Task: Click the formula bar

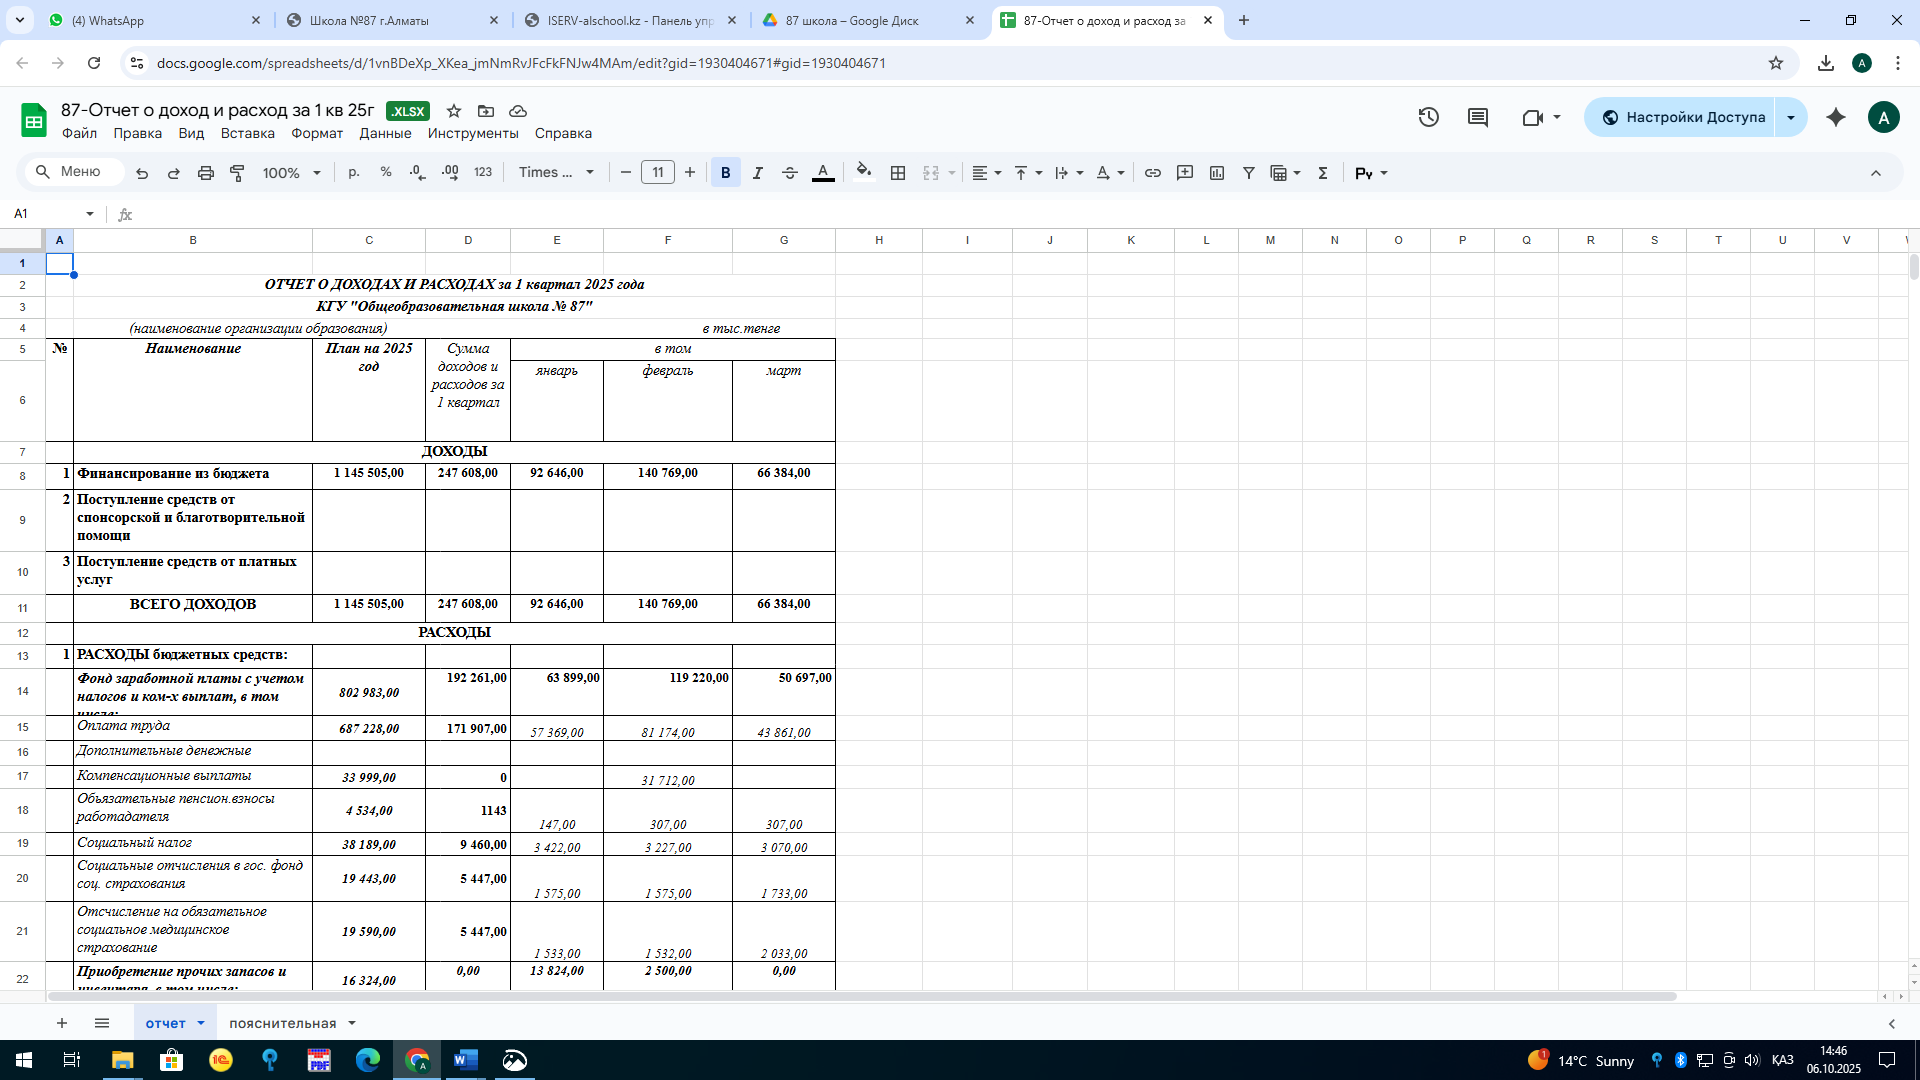Action: click(1020, 214)
